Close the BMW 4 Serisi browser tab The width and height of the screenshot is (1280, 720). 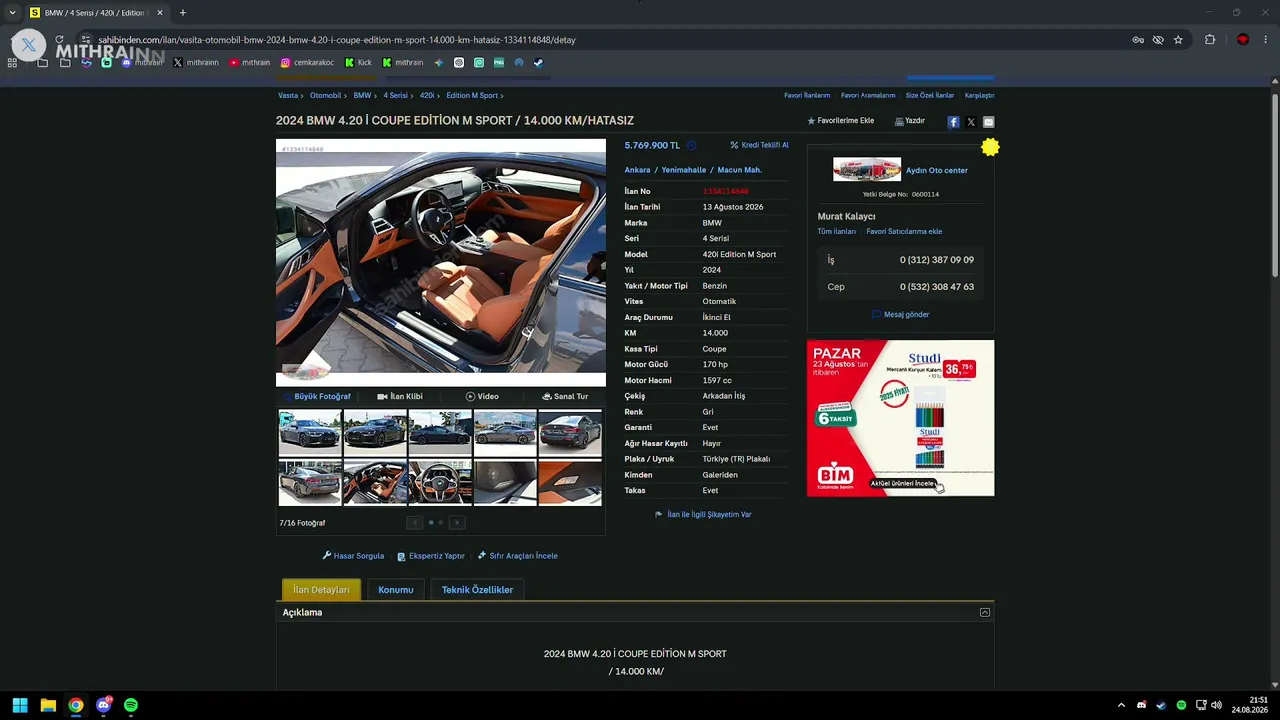point(159,13)
